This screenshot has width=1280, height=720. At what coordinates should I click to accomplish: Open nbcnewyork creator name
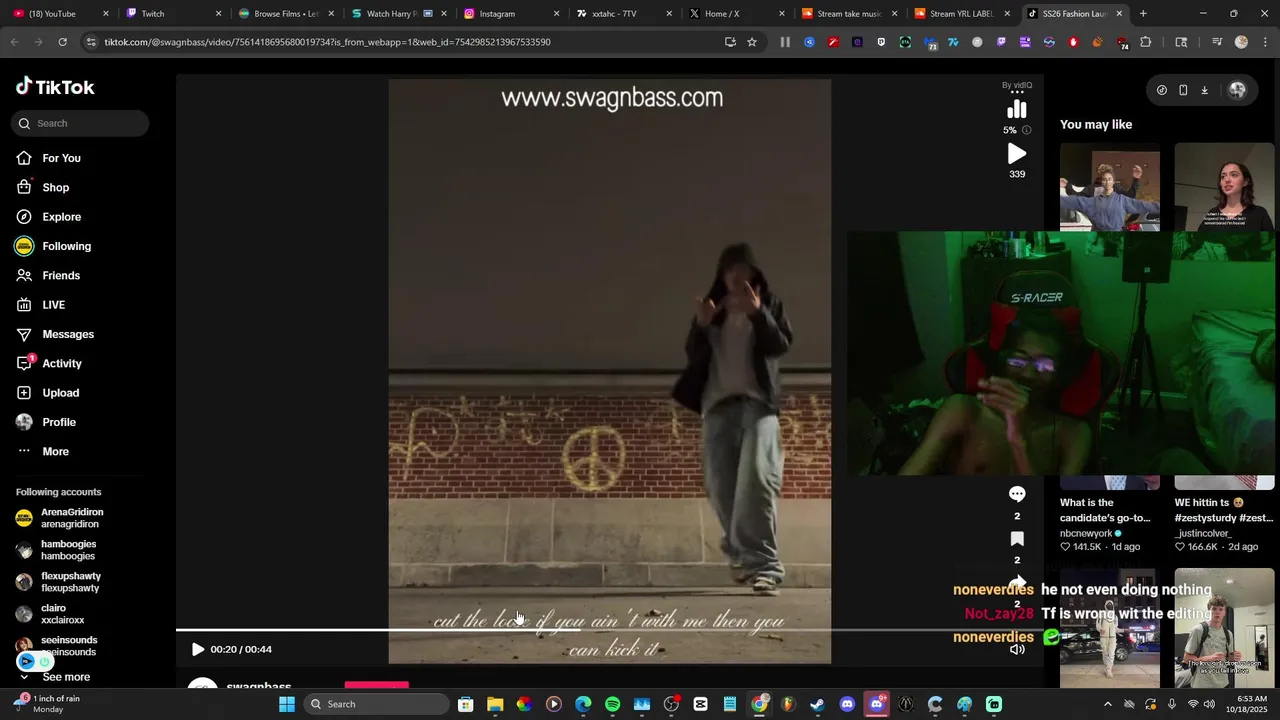(x=1086, y=533)
